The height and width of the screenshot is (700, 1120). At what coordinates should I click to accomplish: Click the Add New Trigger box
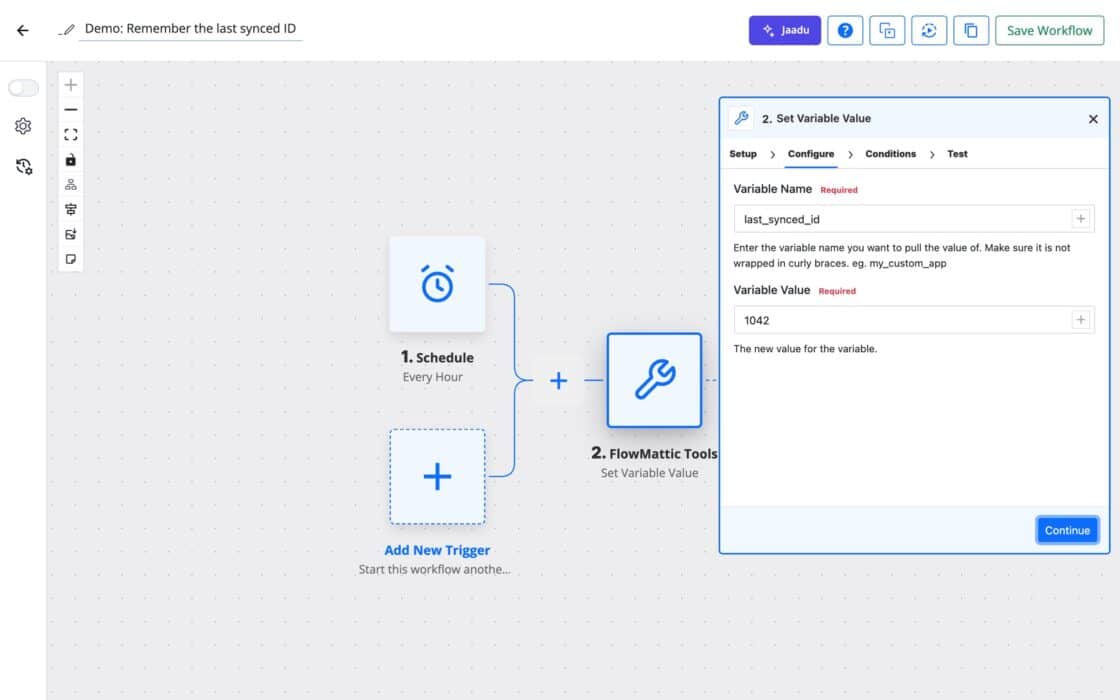[x=437, y=476]
